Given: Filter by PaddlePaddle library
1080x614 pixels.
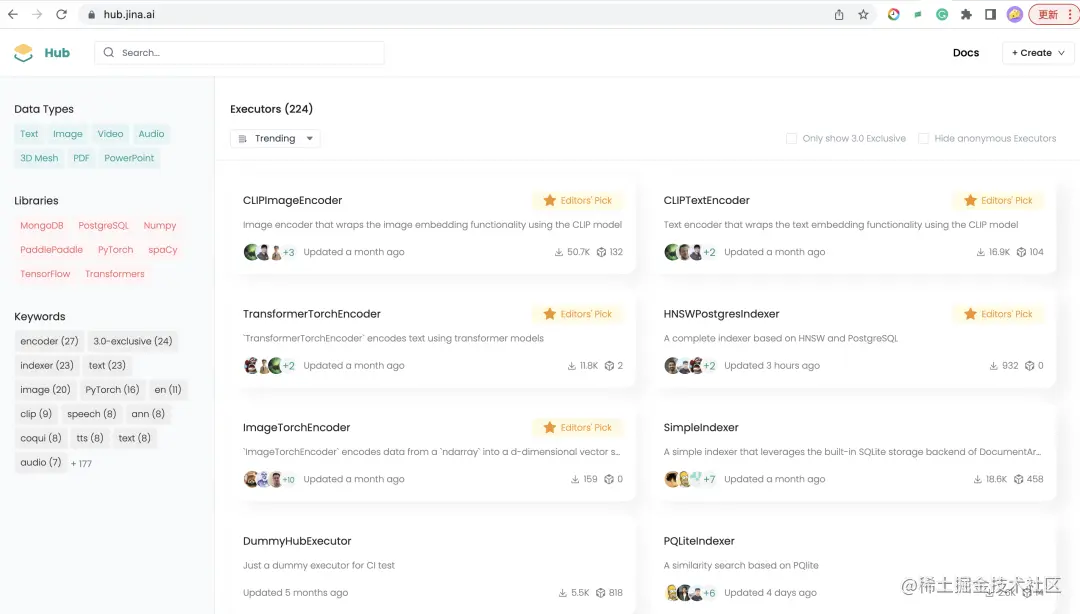Looking at the screenshot, I should tap(51, 250).
